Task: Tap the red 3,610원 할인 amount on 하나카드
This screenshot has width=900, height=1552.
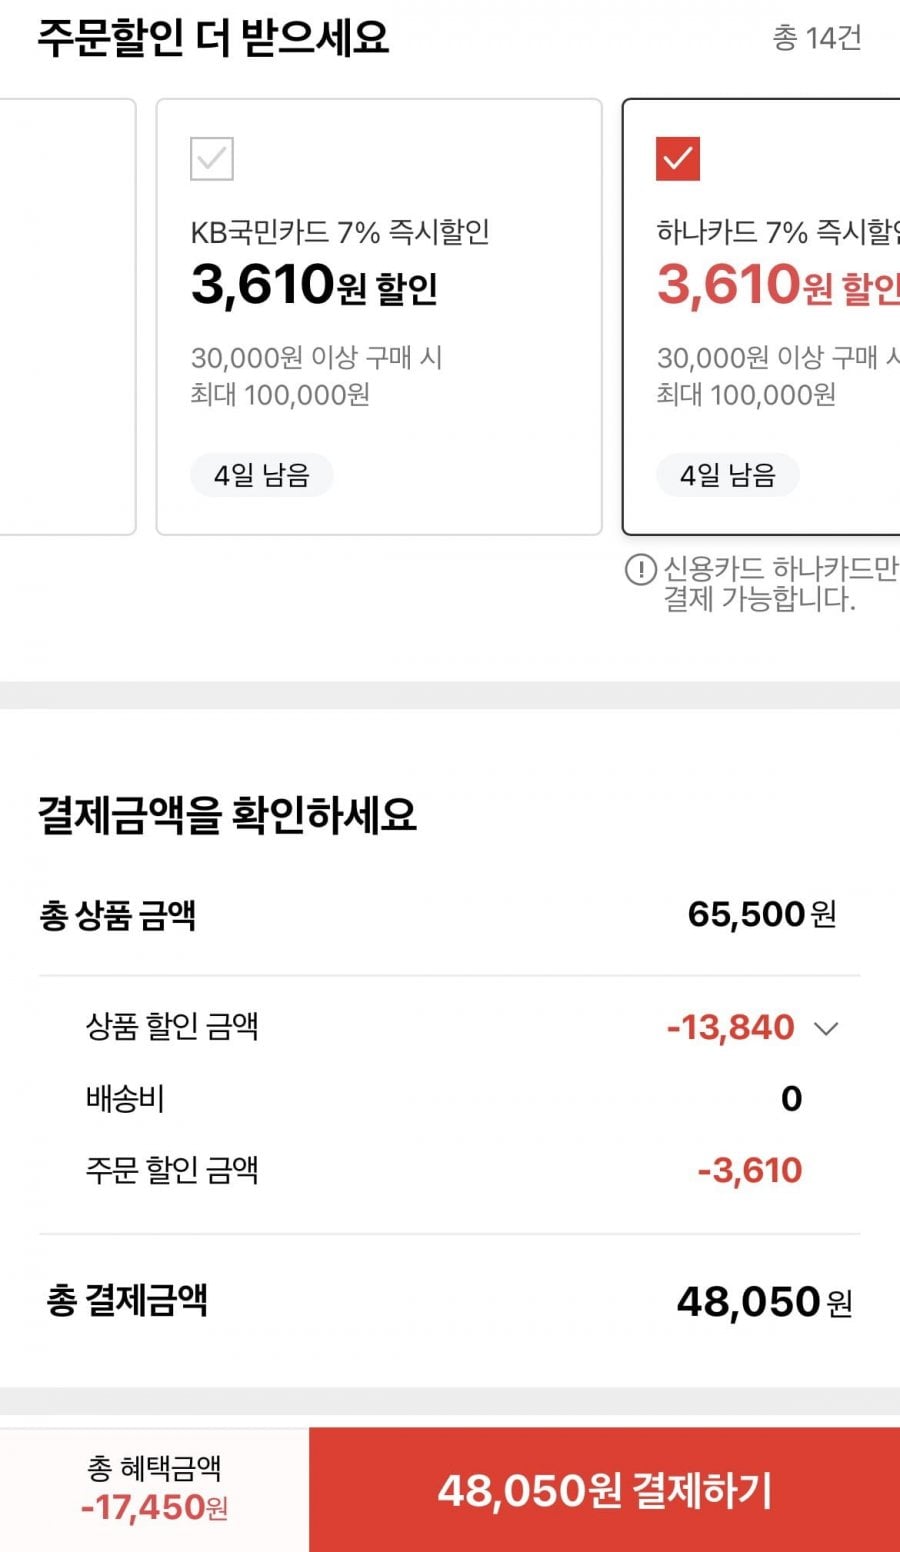Action: point(777,285)
